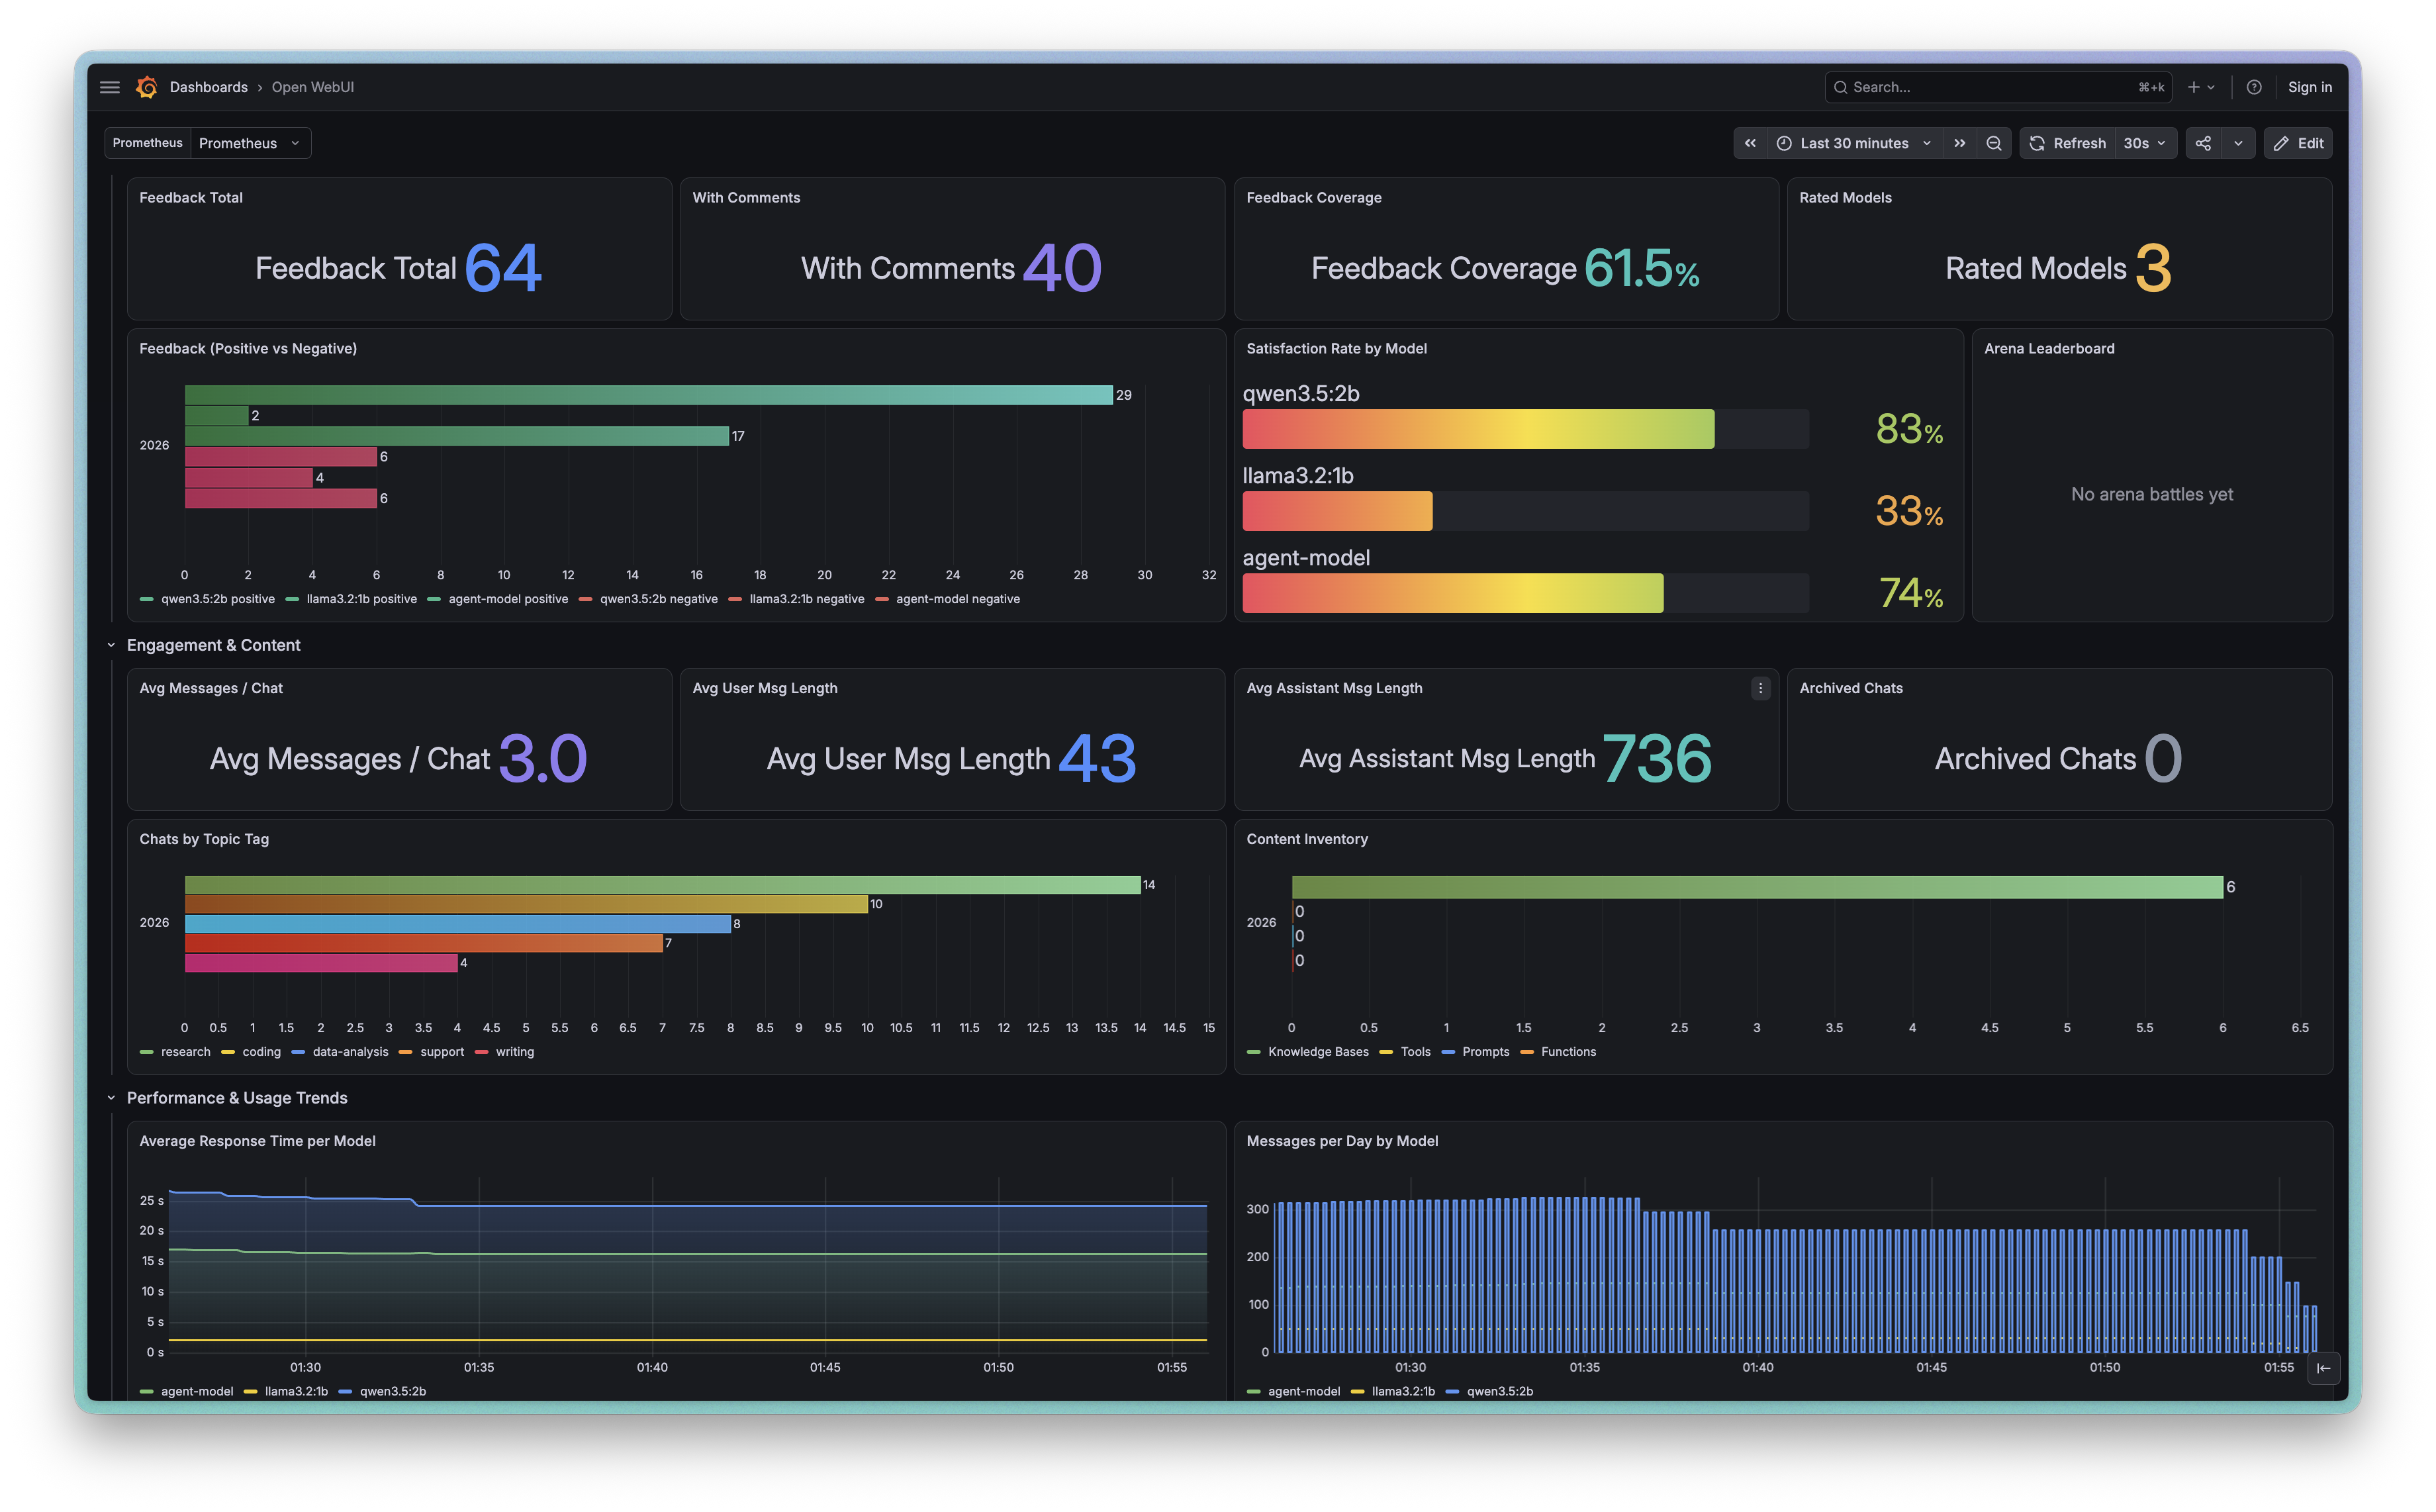The width and height of the screenshot is (2436, 1512).
Task: Click the Grafana logo icon
Action: click(147, 87)
